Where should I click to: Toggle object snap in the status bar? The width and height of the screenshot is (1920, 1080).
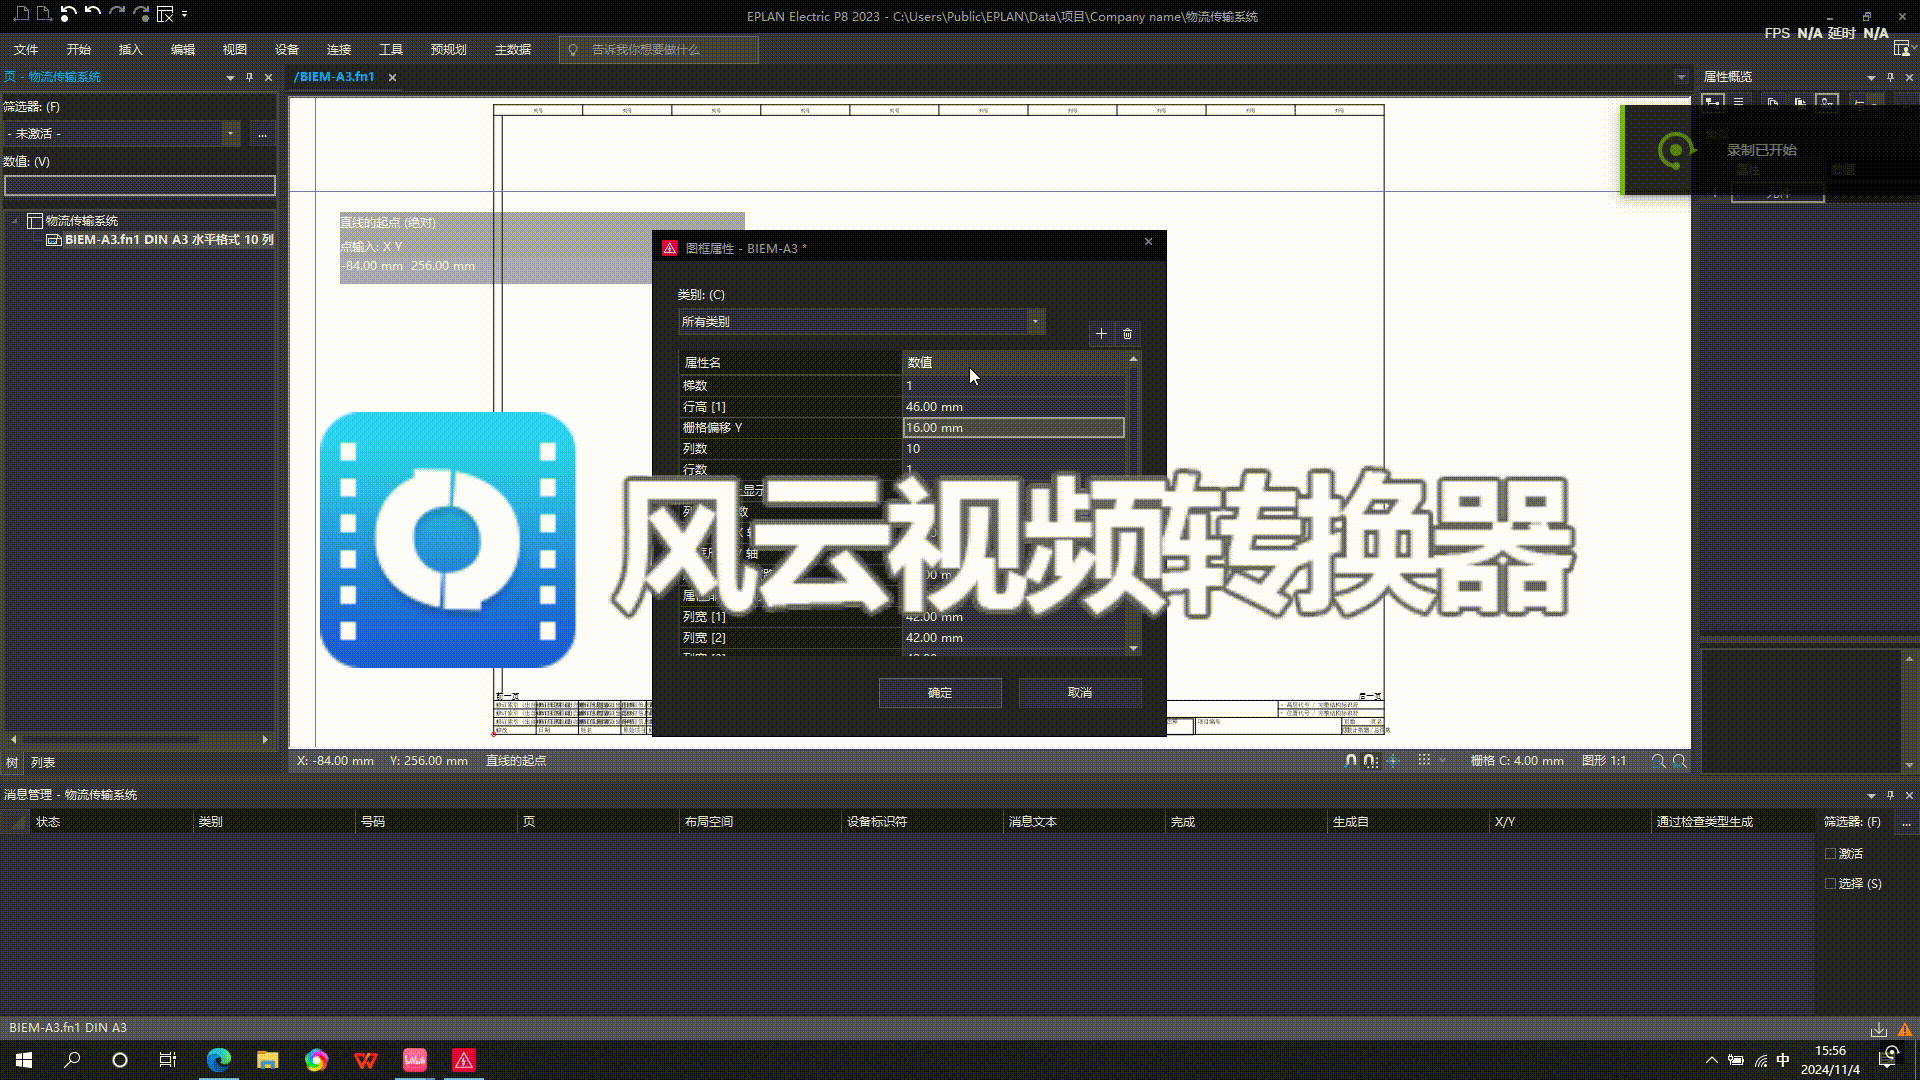click(x=1351, y=761)
